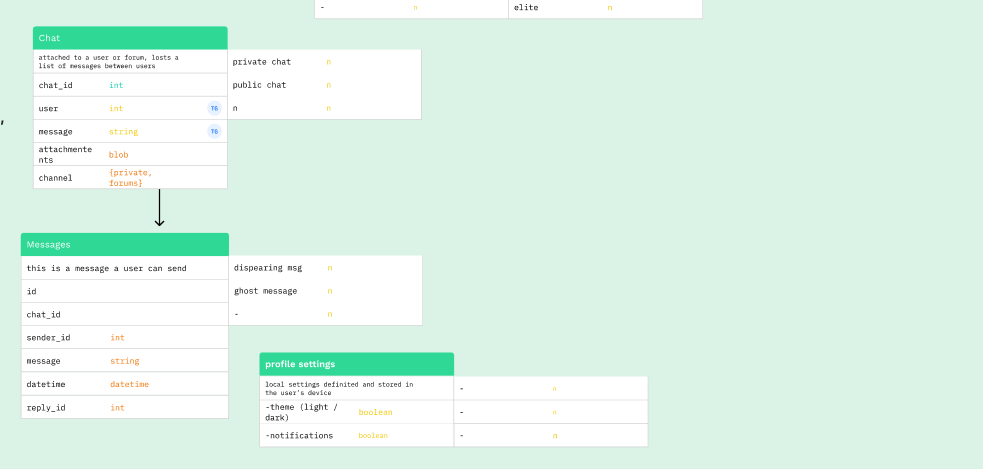
Task: Click the string type in Messages' message row
Action: coord(125,361)
